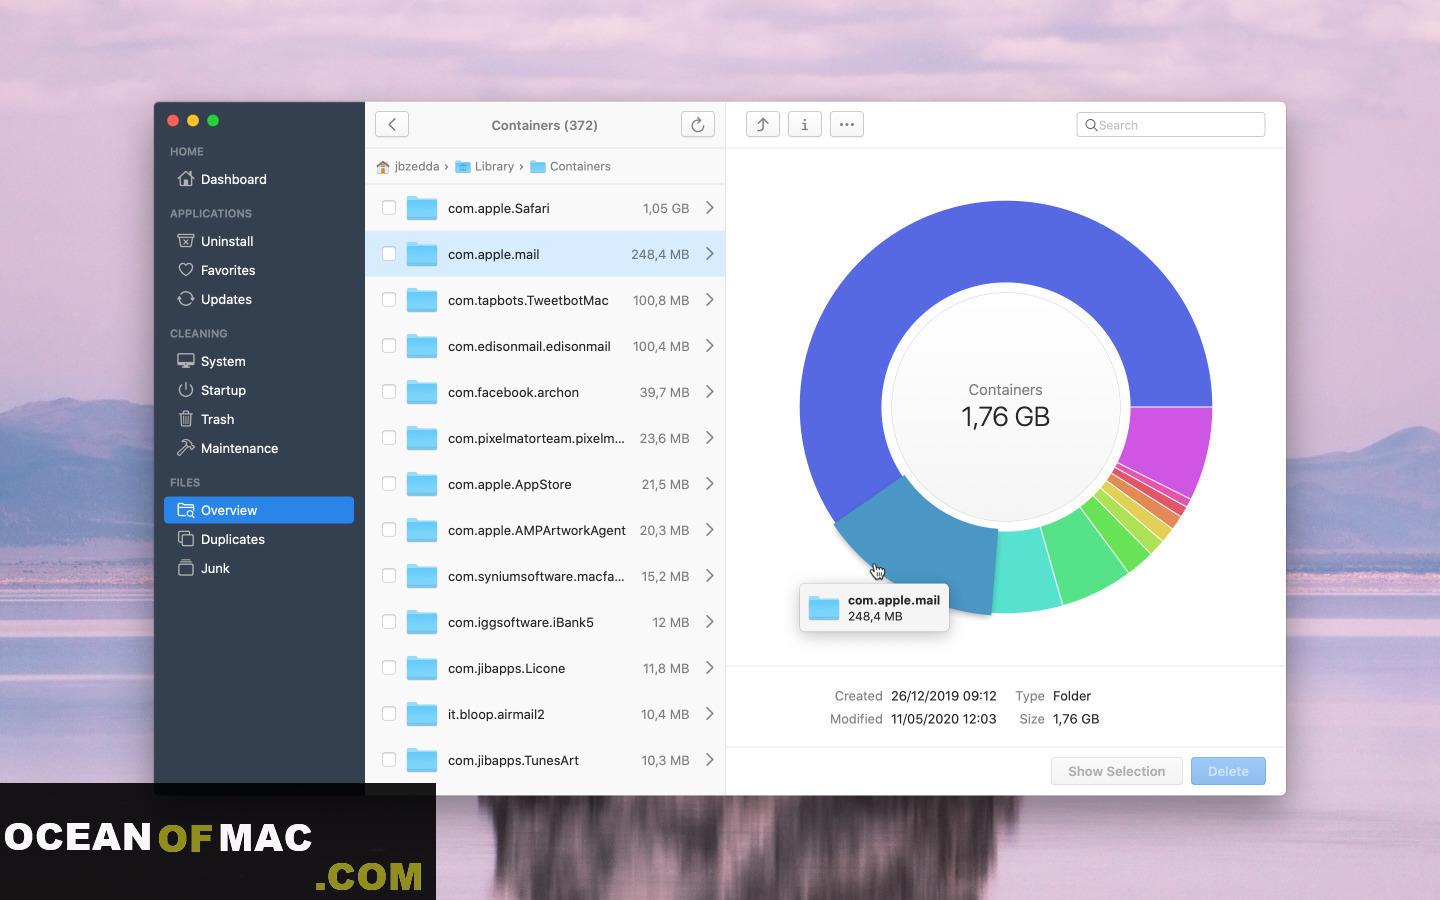
Task: Click the Favorites heart icon
Action: point(185,270)
